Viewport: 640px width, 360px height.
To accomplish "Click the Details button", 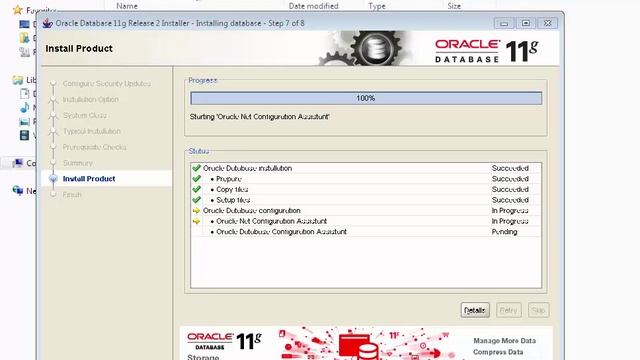I will [475, 310].
